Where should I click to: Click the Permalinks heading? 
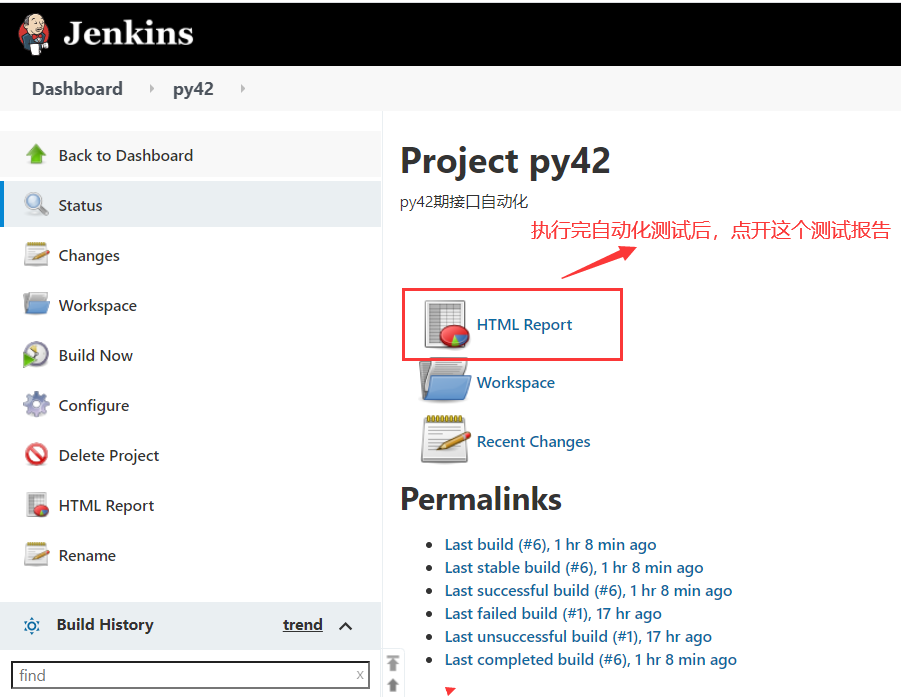click(x=481, y=499)
